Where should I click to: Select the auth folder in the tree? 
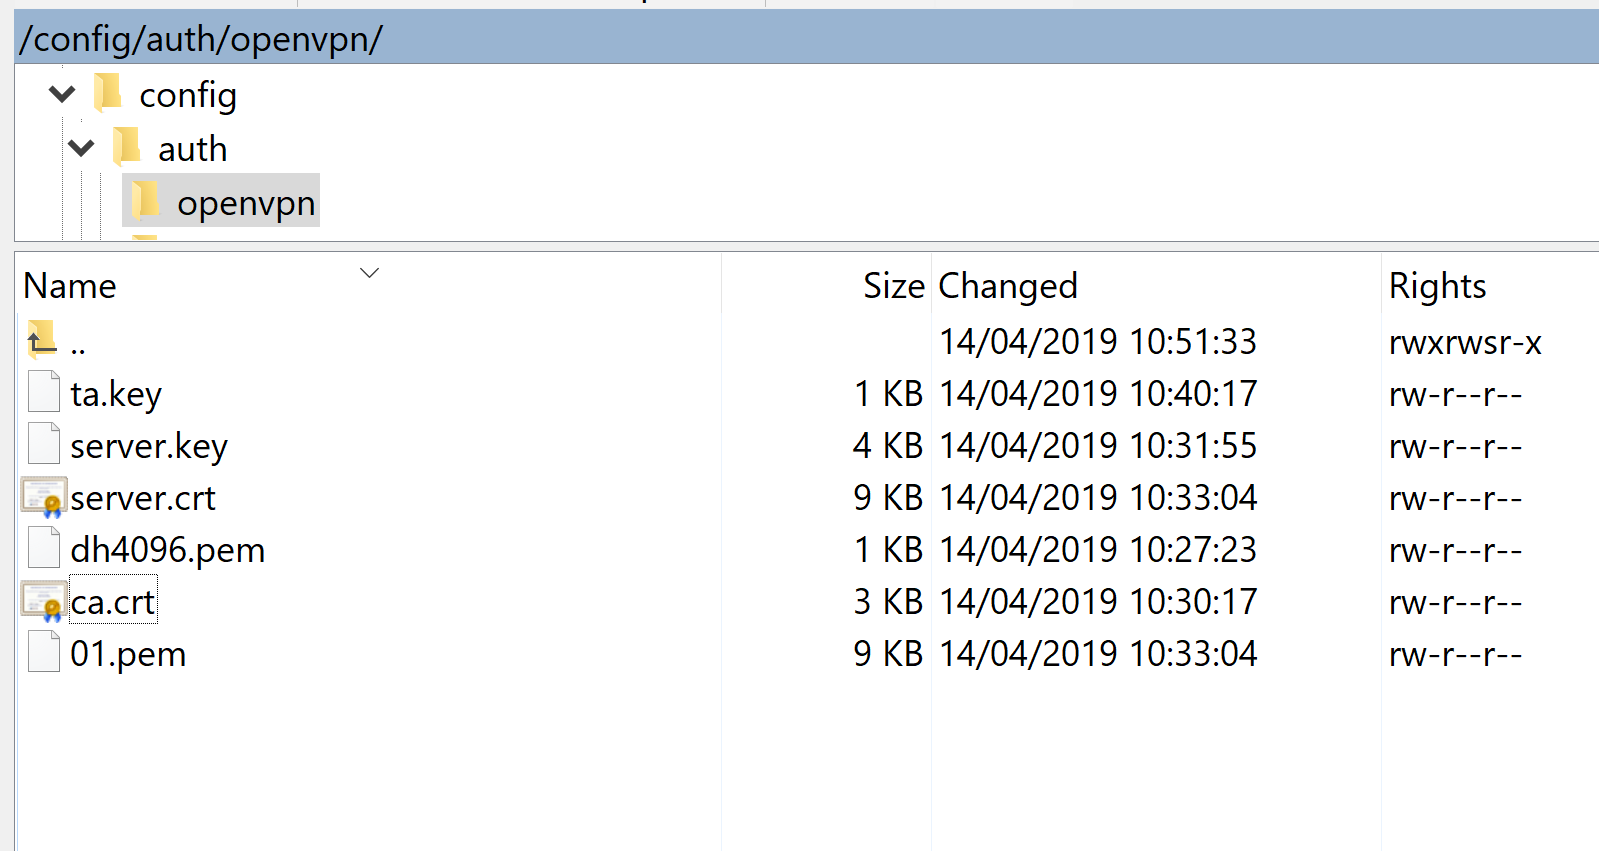pos(192,148)
